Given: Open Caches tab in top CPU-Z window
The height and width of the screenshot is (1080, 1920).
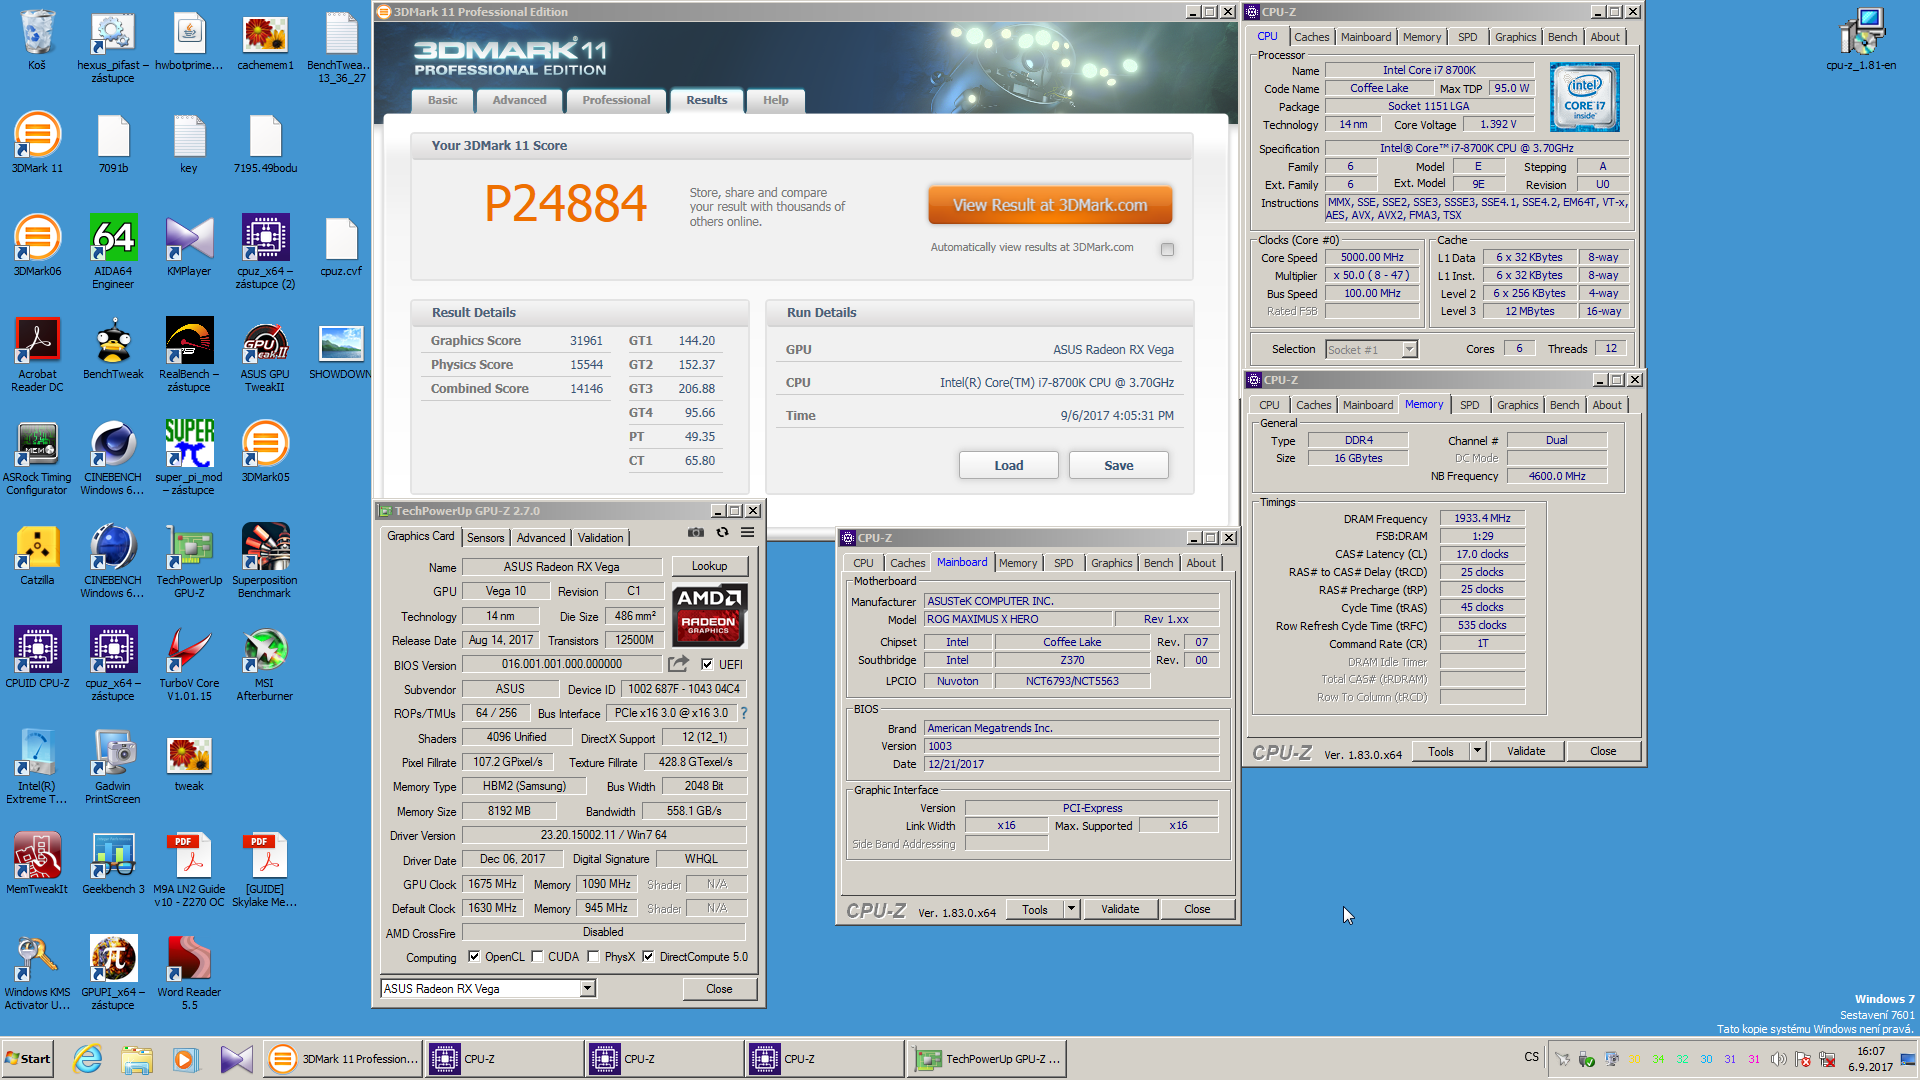Looking at the screenshot, I should 1312,37.
